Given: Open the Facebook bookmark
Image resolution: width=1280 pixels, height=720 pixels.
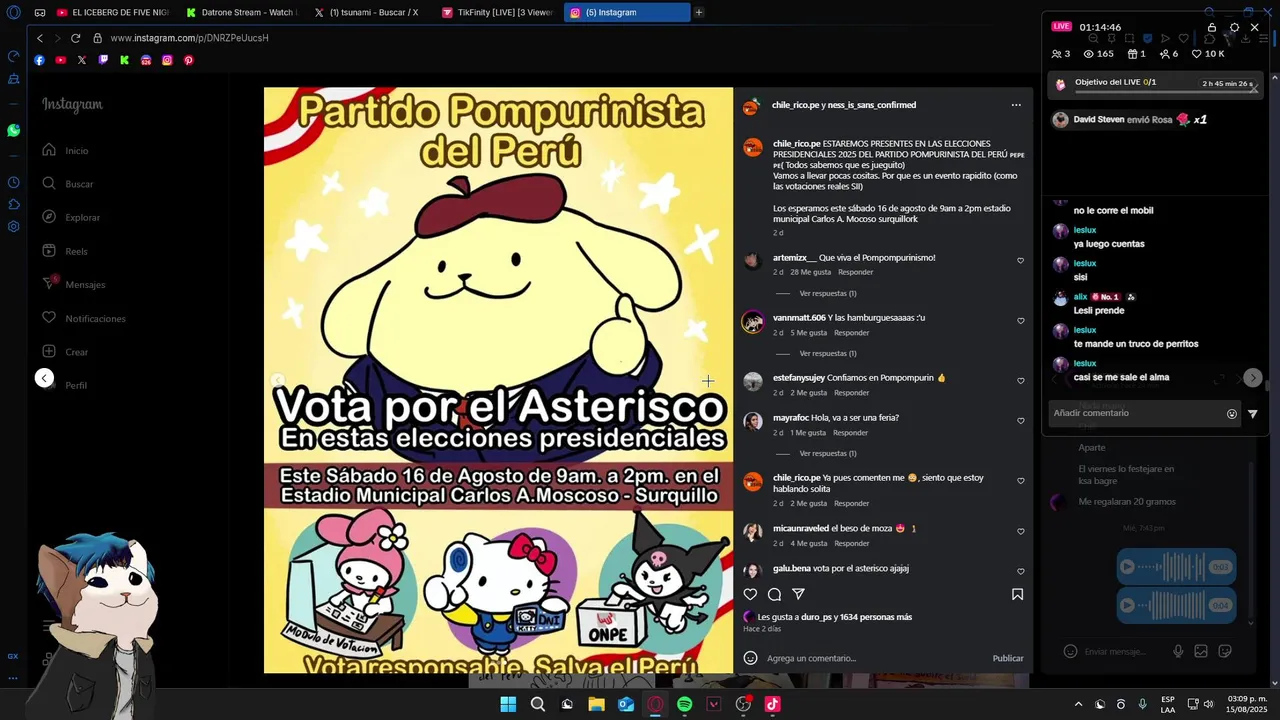Looking at the screenshot, I should (39, 60).
